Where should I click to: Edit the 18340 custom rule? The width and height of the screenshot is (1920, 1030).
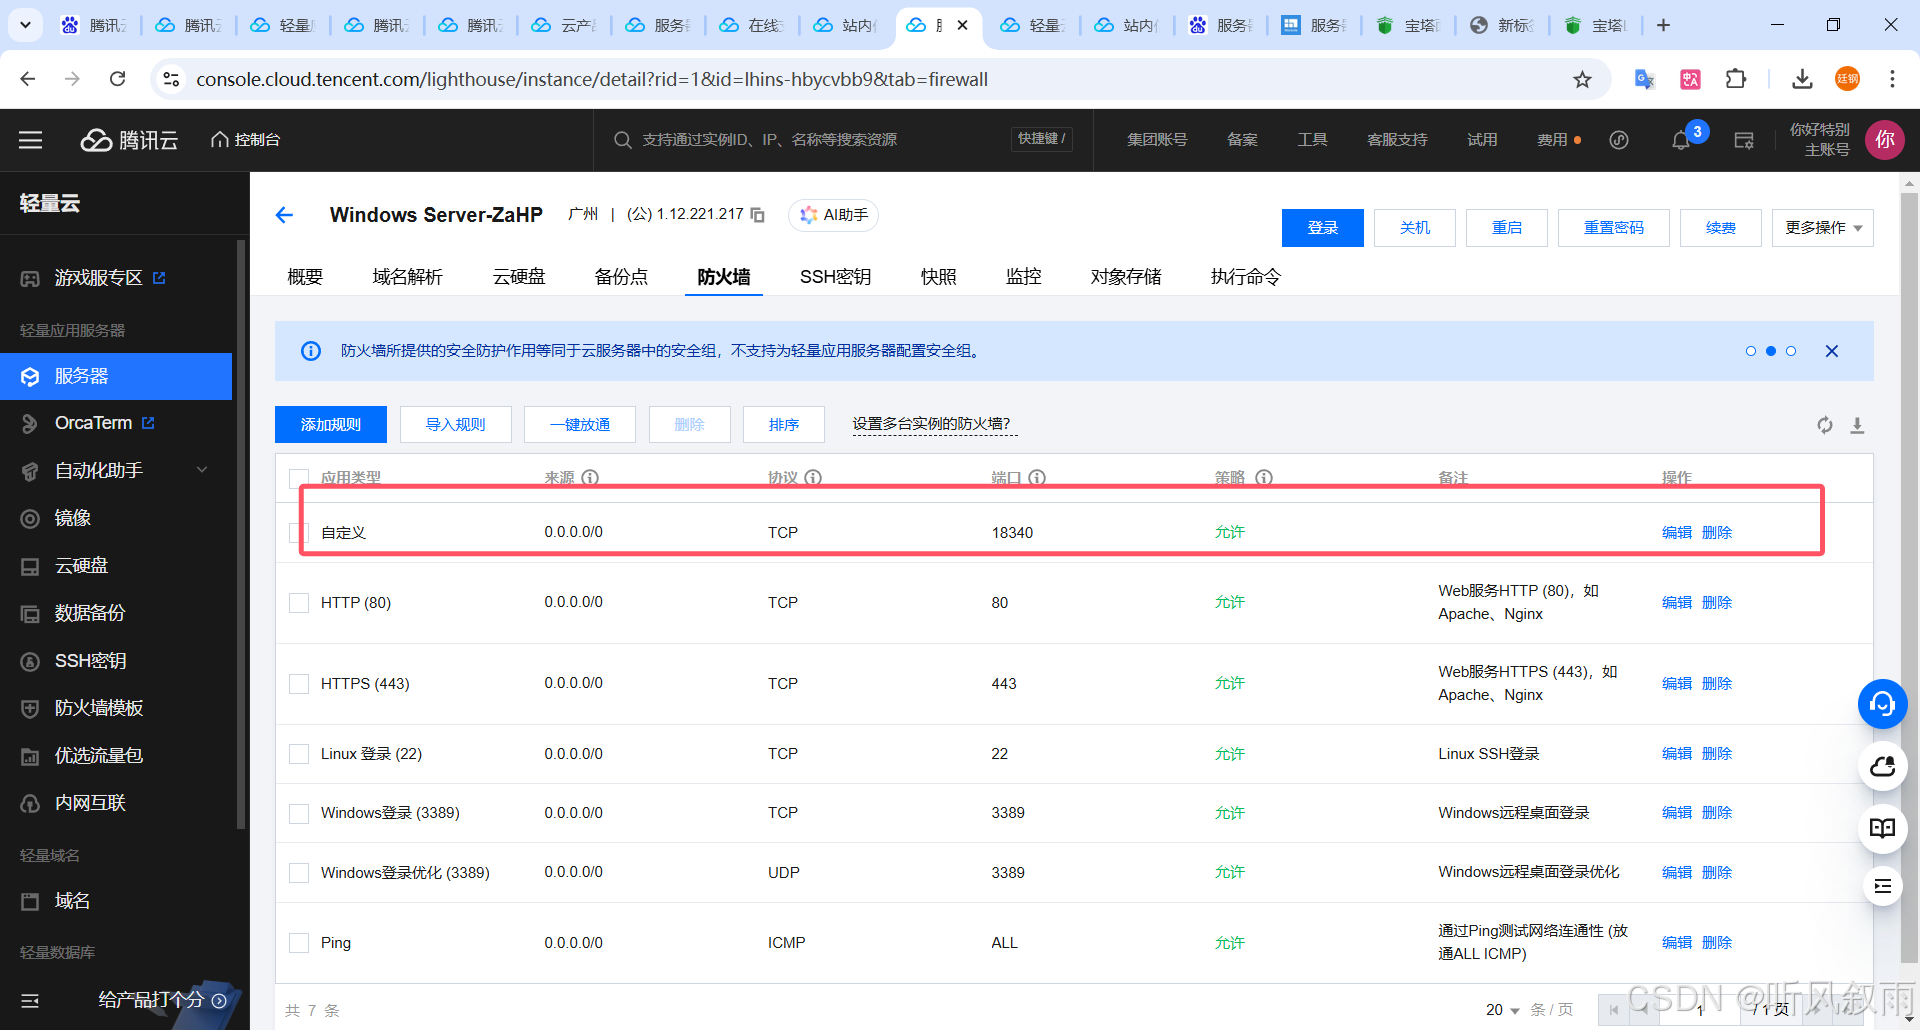coord(1676,533)
